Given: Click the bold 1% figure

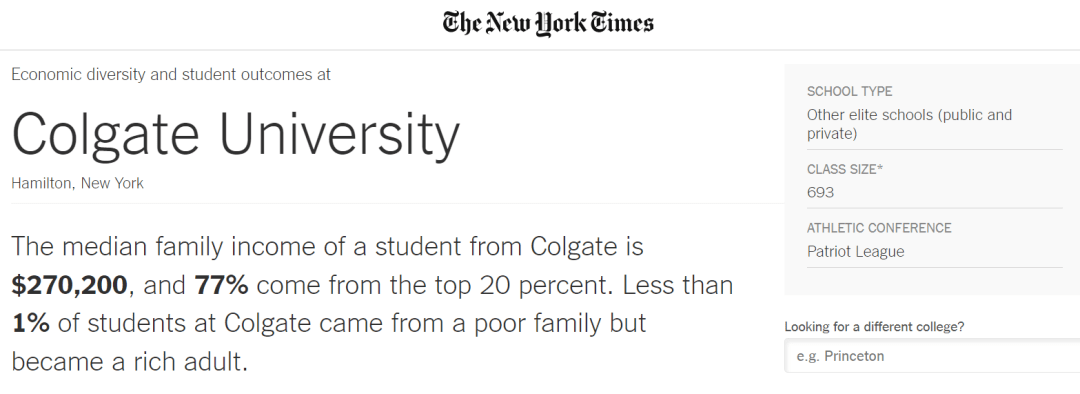Looking at the screenshot, I should 30,323.
